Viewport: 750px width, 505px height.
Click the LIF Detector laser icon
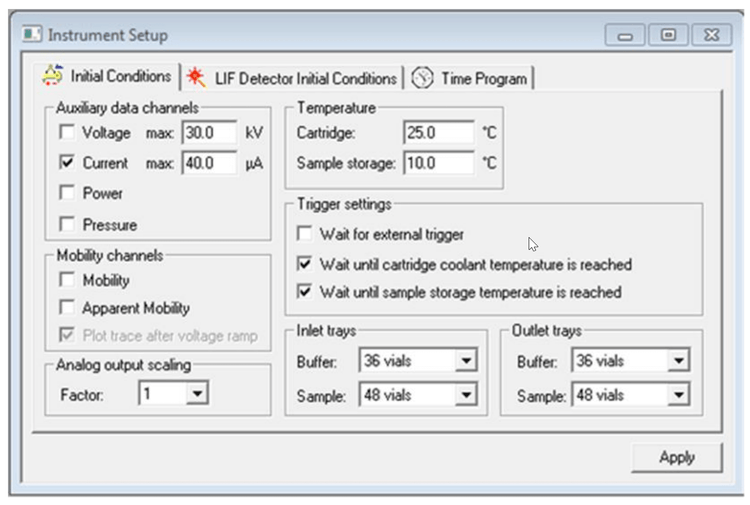click(x=197, y=78)
